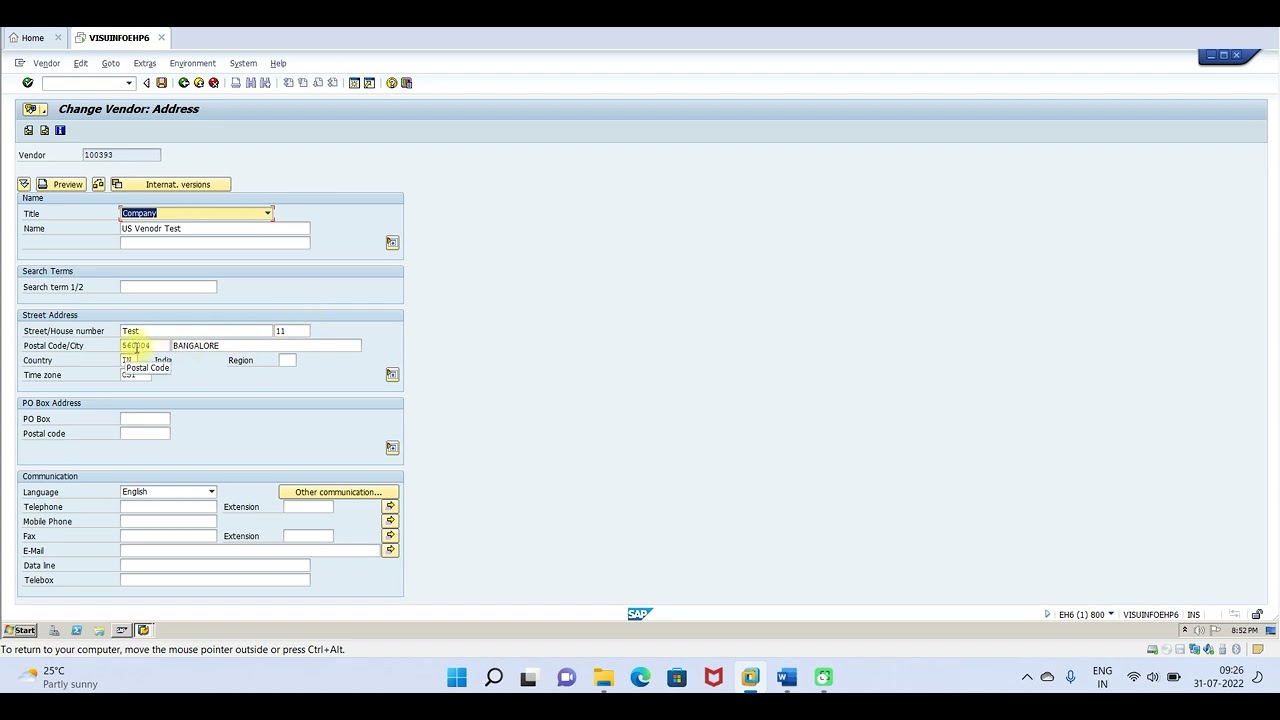Click the Street field containing Test

point(196,331)
